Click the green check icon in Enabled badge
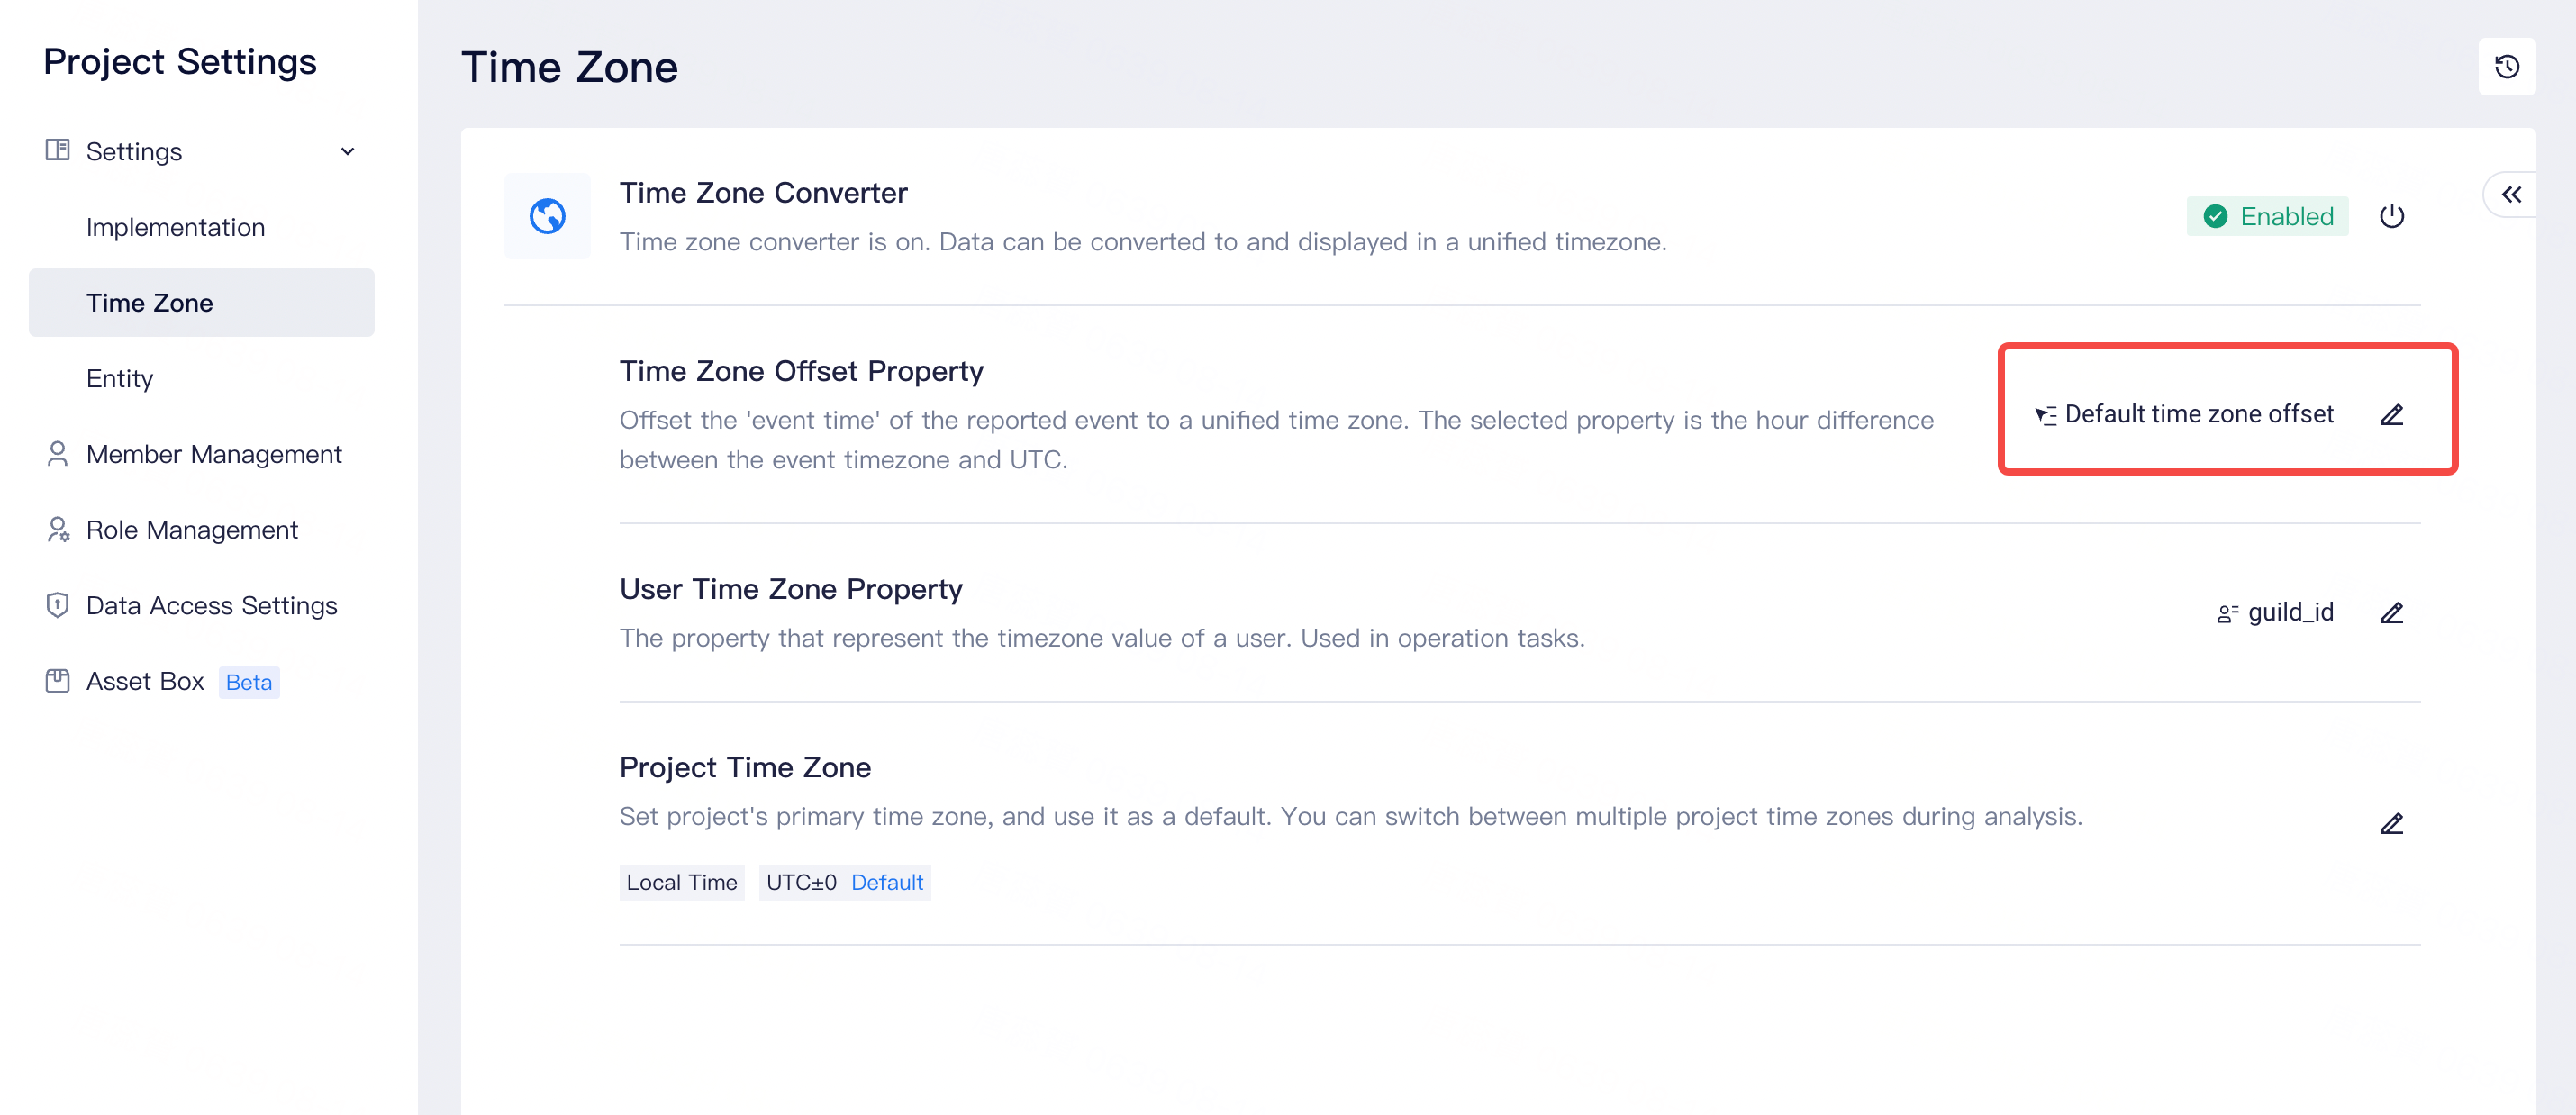This screenshot has height=1115, width=2576. (x=2215, y=216)
